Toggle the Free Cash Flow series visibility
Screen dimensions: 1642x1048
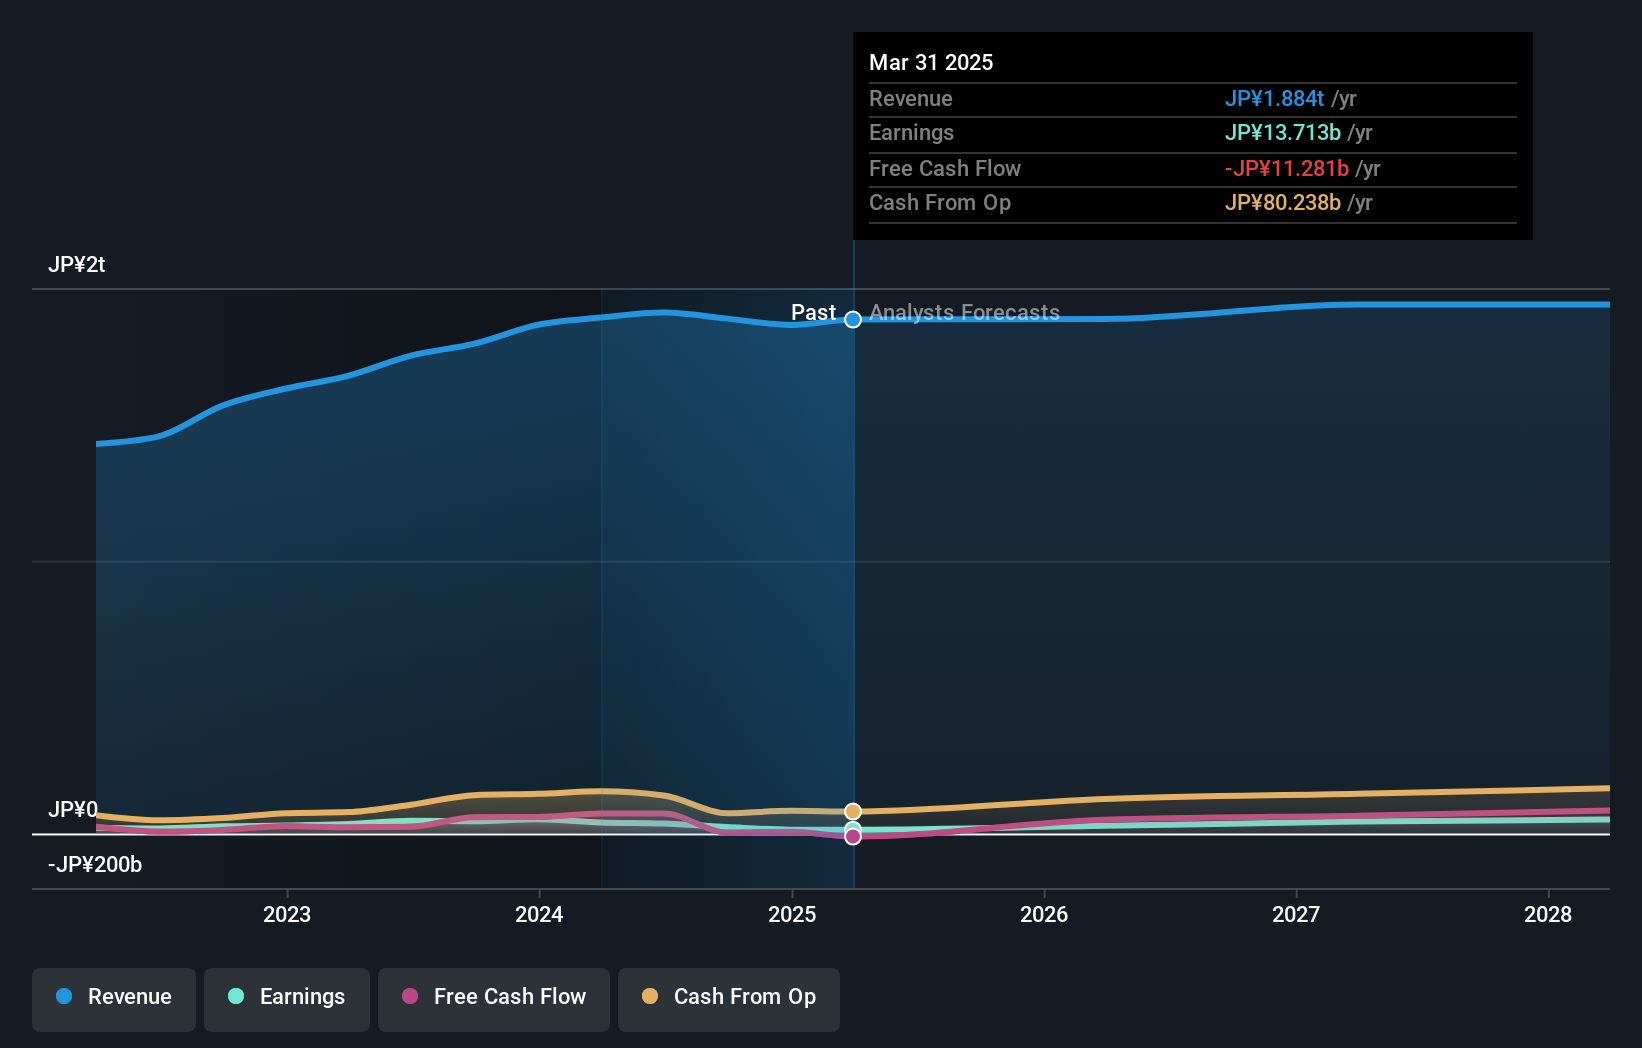pos(493,997)
